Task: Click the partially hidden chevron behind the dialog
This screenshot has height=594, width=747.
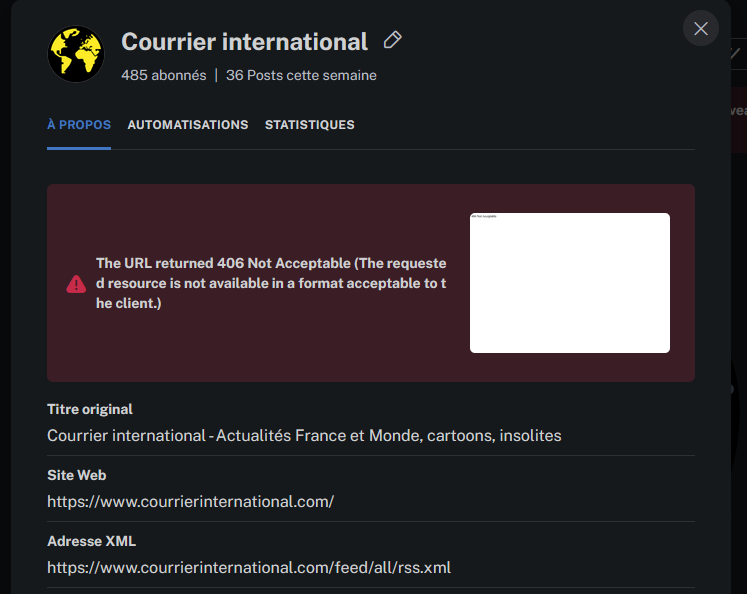Action: (737, 54)
